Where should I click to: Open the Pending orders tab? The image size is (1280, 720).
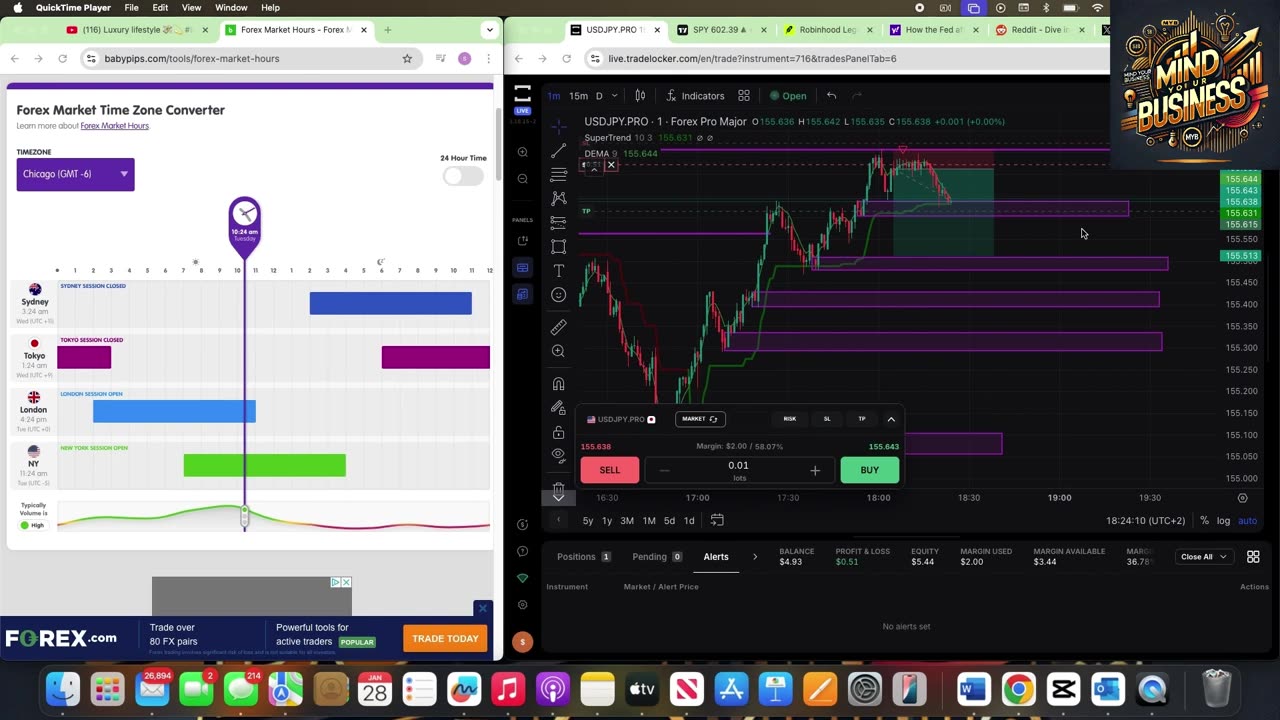pyautogui.click(x=657, y=557)
